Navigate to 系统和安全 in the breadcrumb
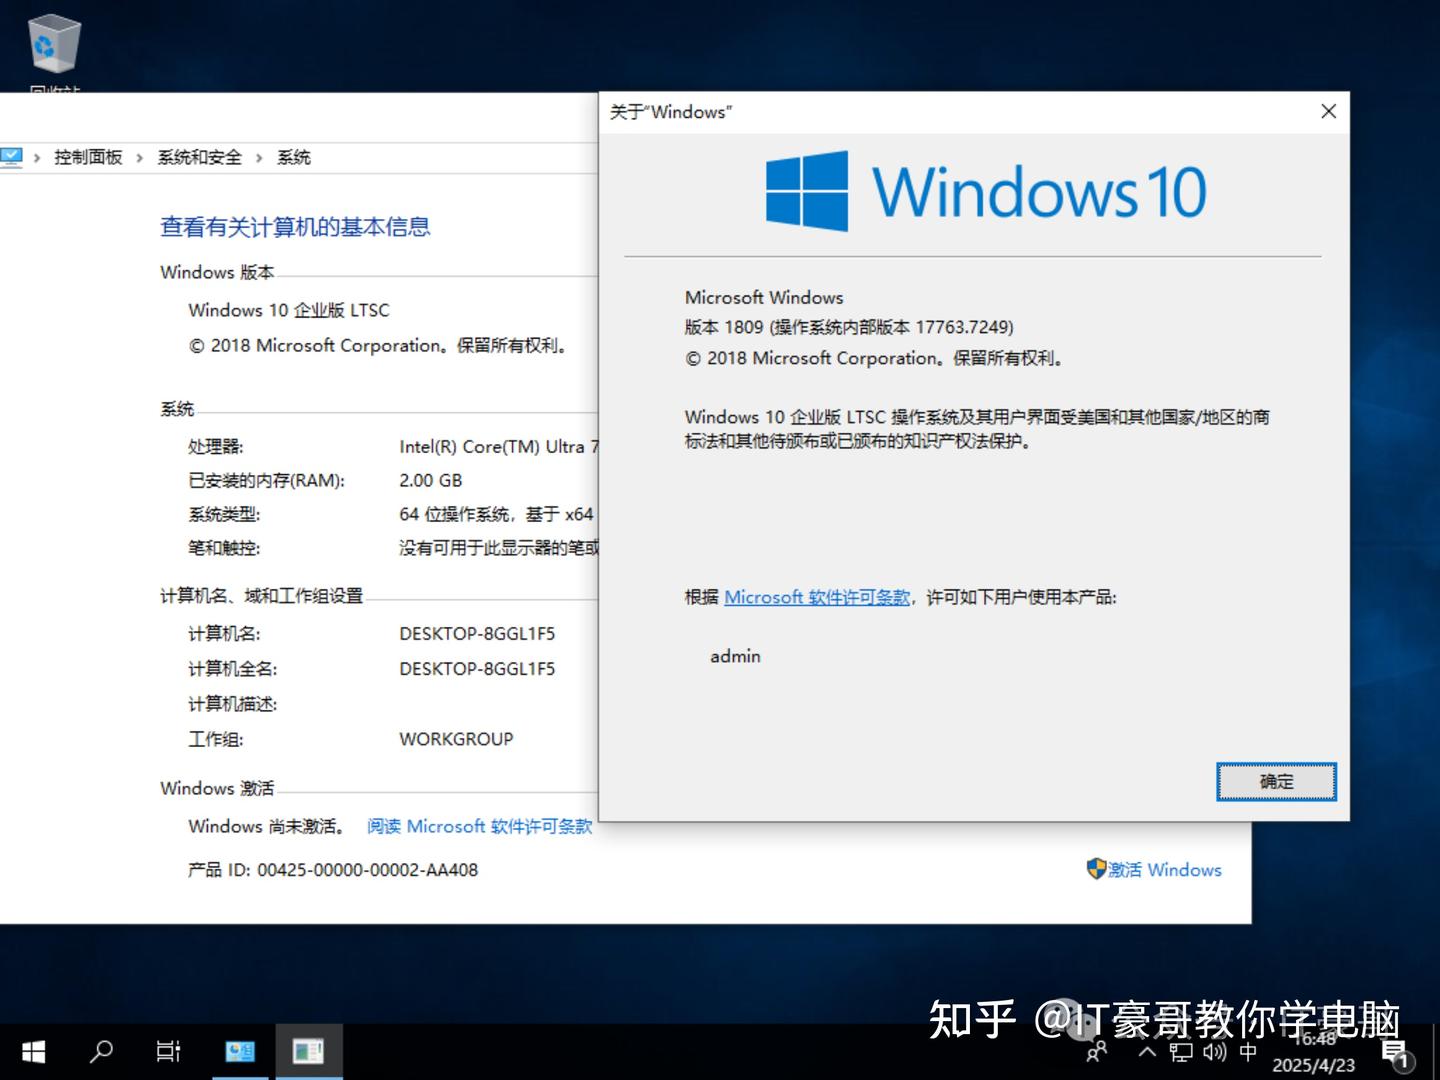 [x=198, y=157]
